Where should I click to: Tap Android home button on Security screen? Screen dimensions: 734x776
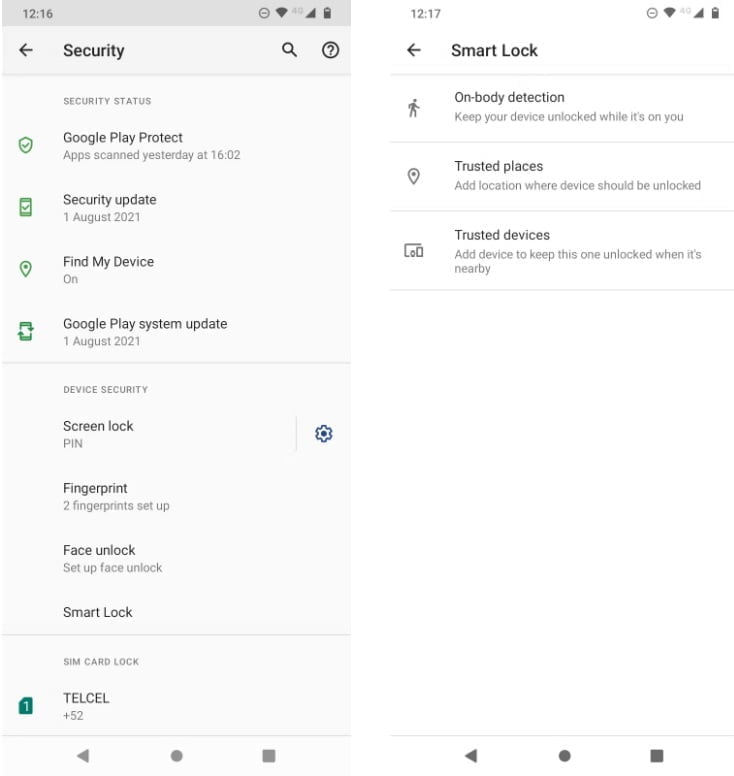177,756
